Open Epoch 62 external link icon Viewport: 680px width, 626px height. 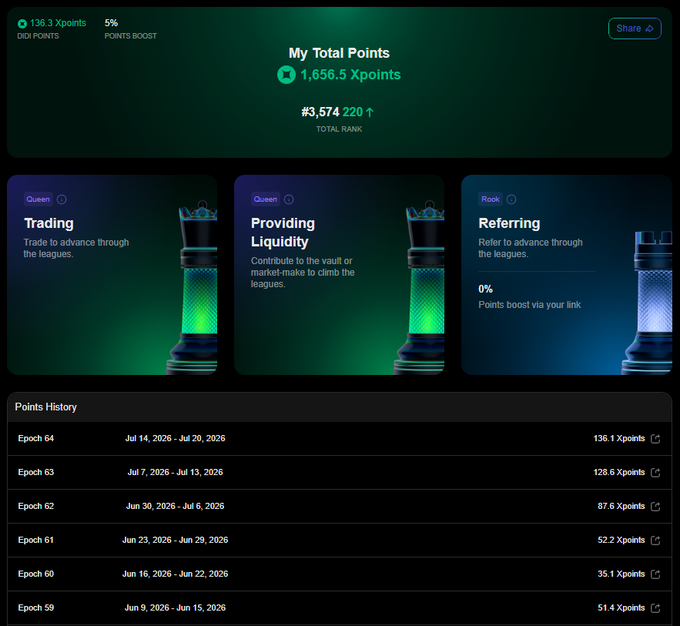[656, 506]
